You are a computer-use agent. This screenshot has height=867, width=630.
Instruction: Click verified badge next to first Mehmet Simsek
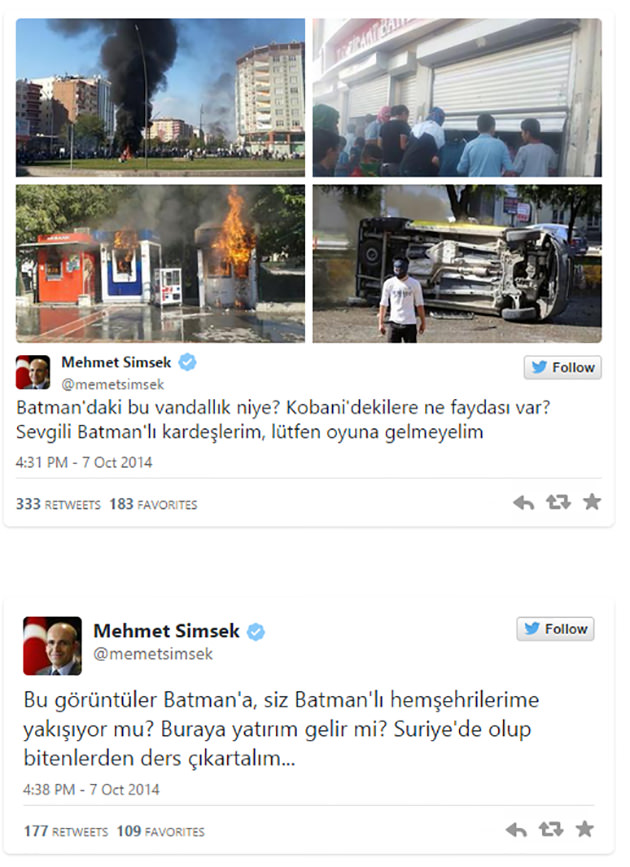click(188, 362)
